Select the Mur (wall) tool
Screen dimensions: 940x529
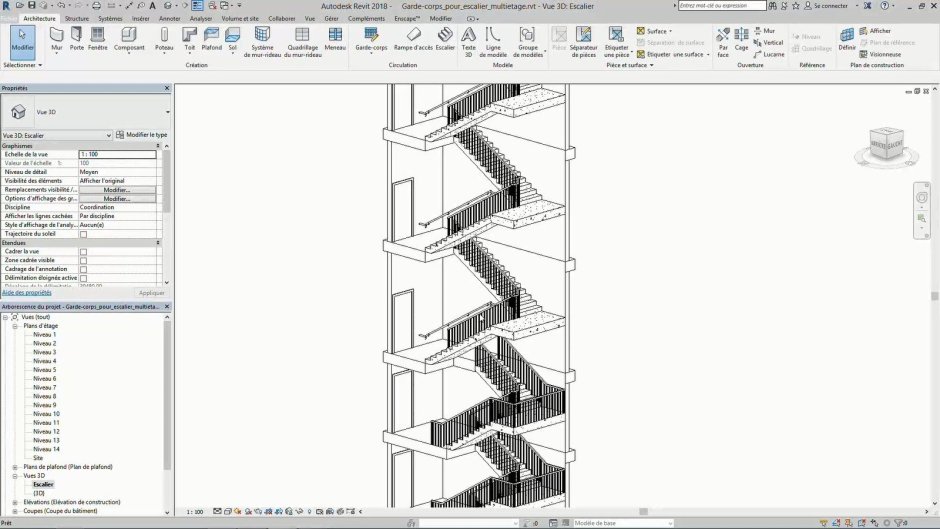tap(56, 39)
